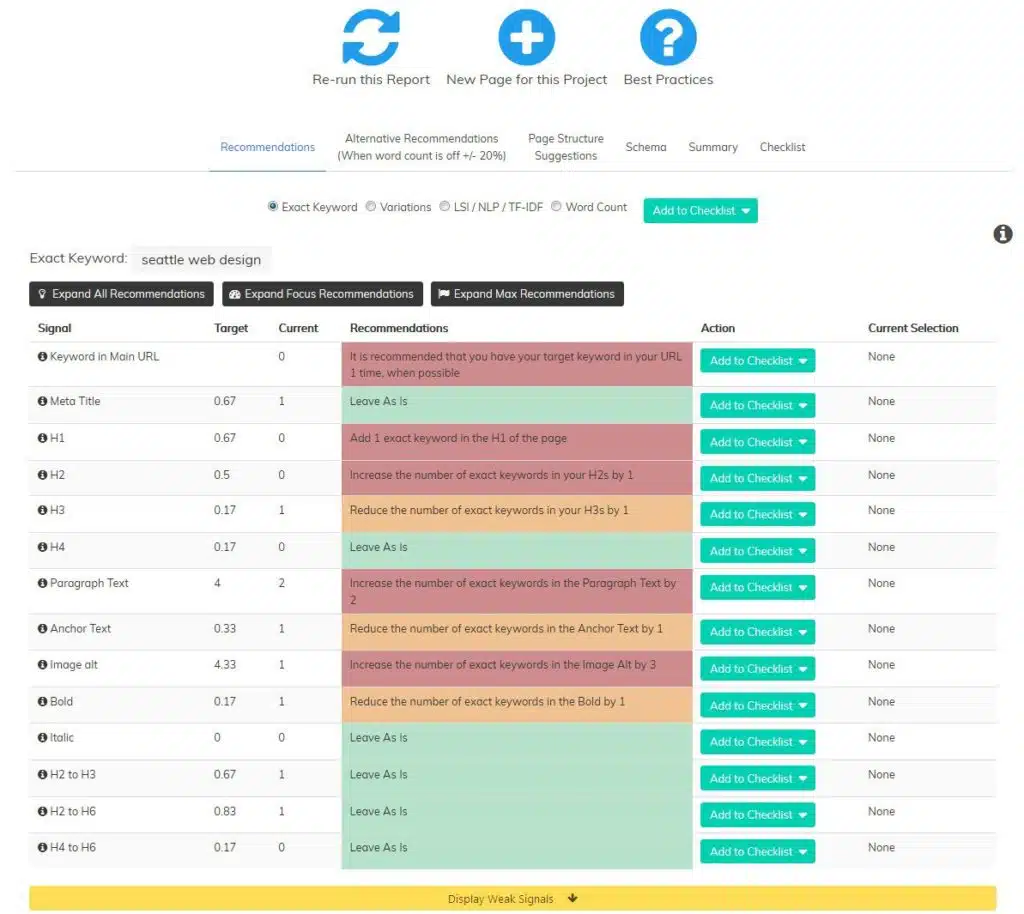
Task: Select the Word Count radio button
Action: click(x=556, y=207)
